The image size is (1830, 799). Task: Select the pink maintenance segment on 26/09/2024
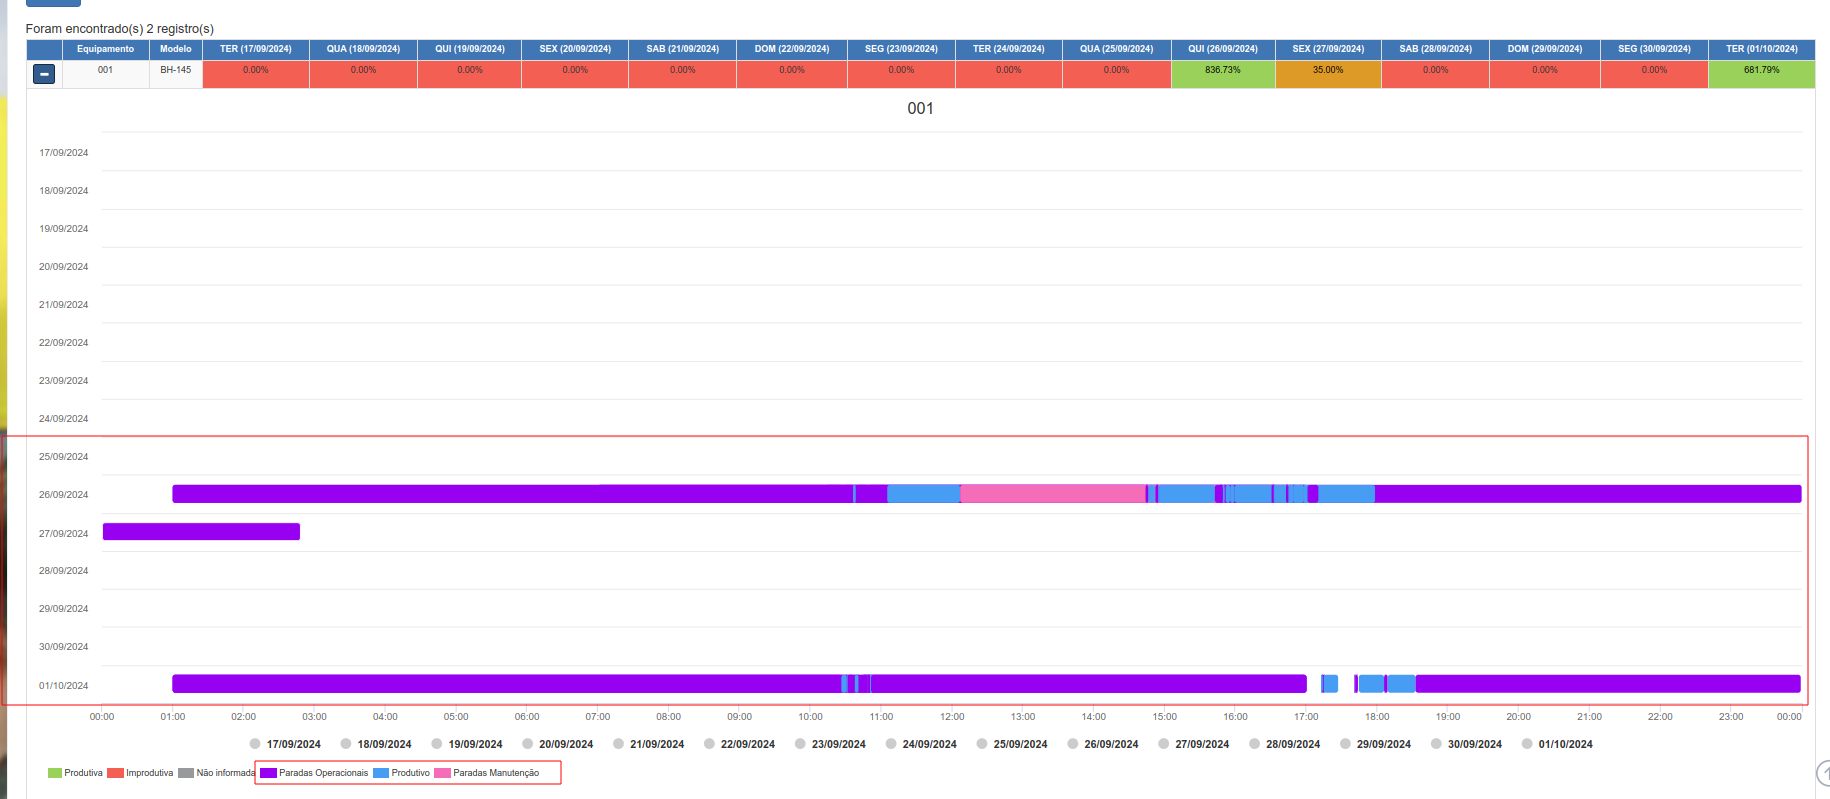(1053, 494)
